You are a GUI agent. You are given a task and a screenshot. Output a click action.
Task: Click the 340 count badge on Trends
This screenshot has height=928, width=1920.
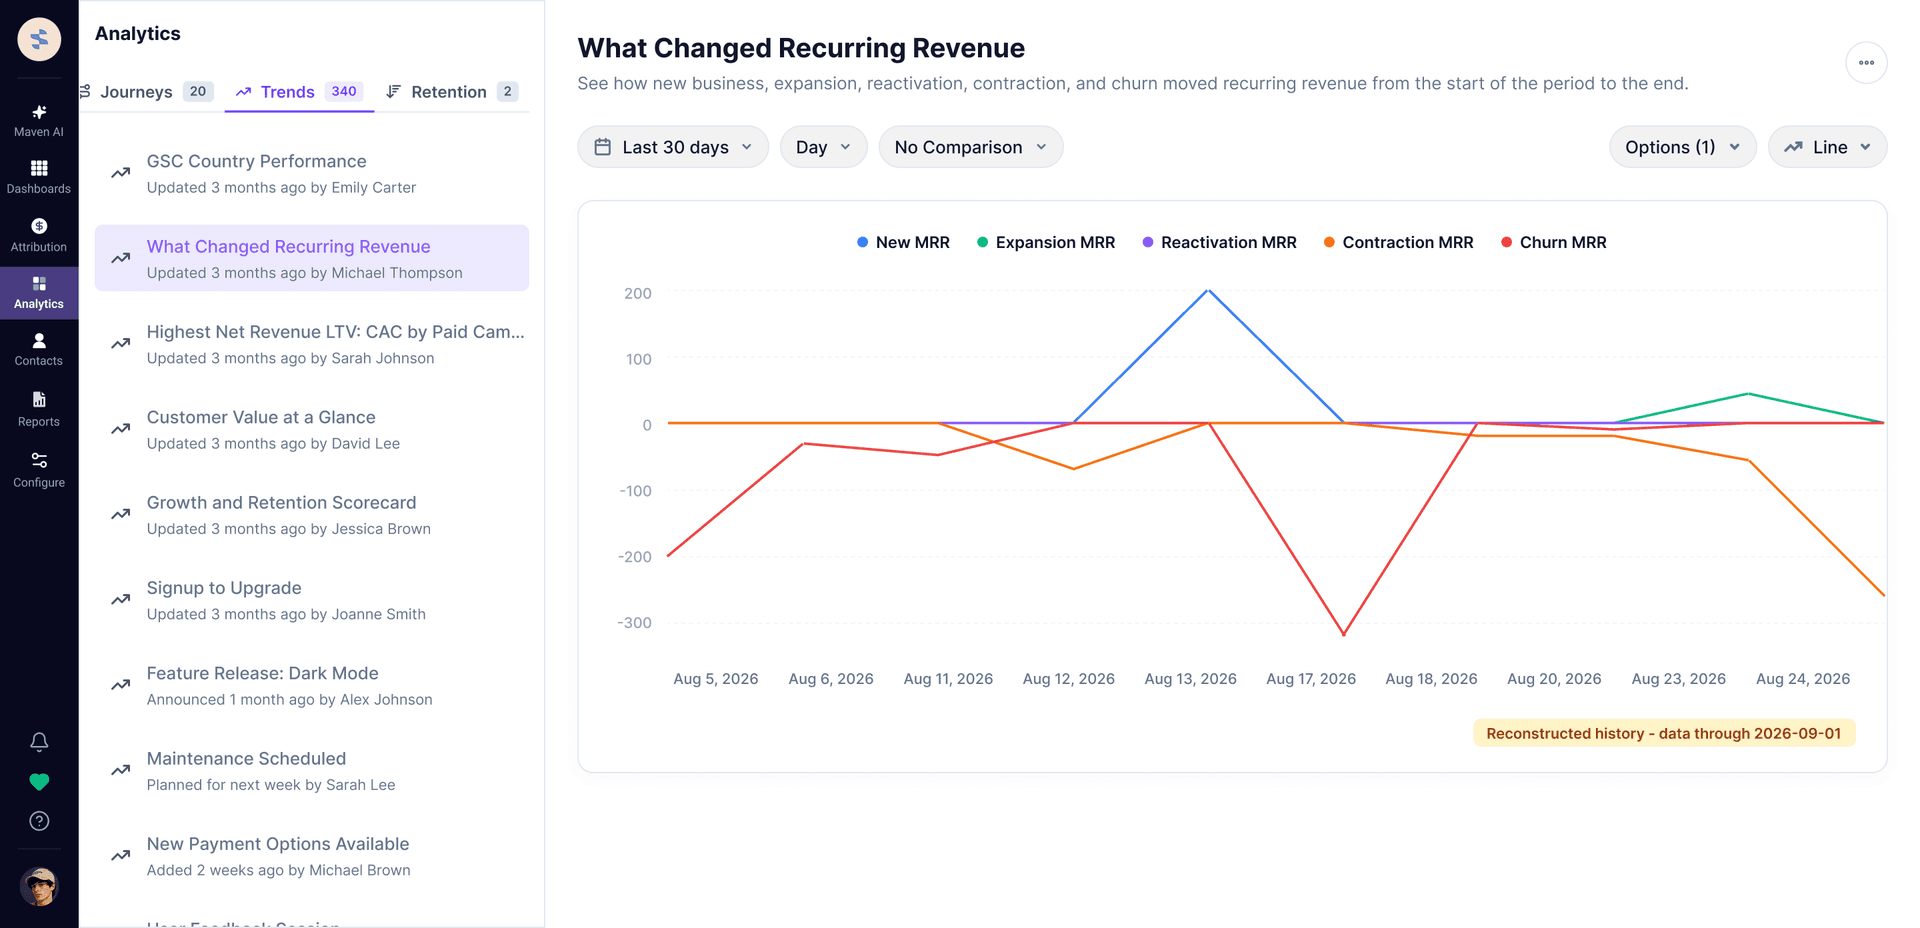coord(344,91)
